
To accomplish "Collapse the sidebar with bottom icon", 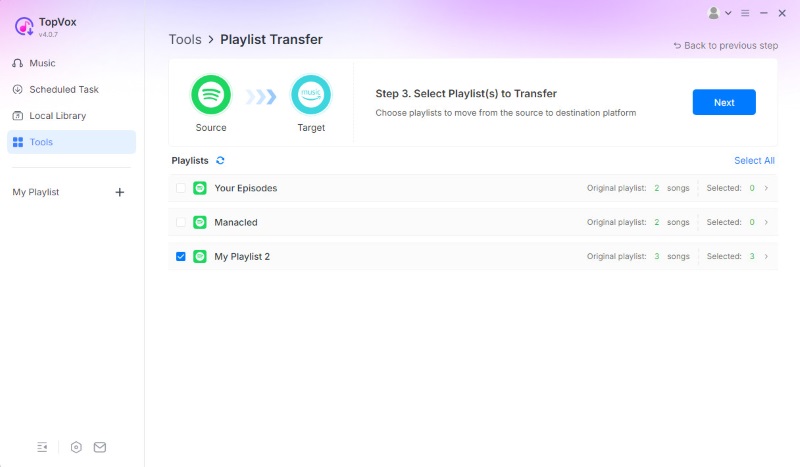I will click(x=42, y=447).
